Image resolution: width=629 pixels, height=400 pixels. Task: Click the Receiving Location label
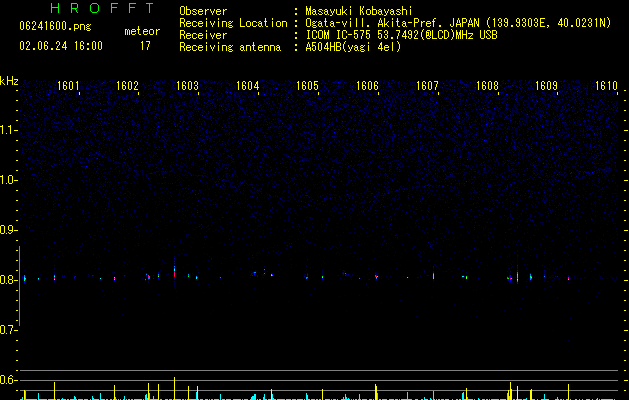(x=233, y=23)
